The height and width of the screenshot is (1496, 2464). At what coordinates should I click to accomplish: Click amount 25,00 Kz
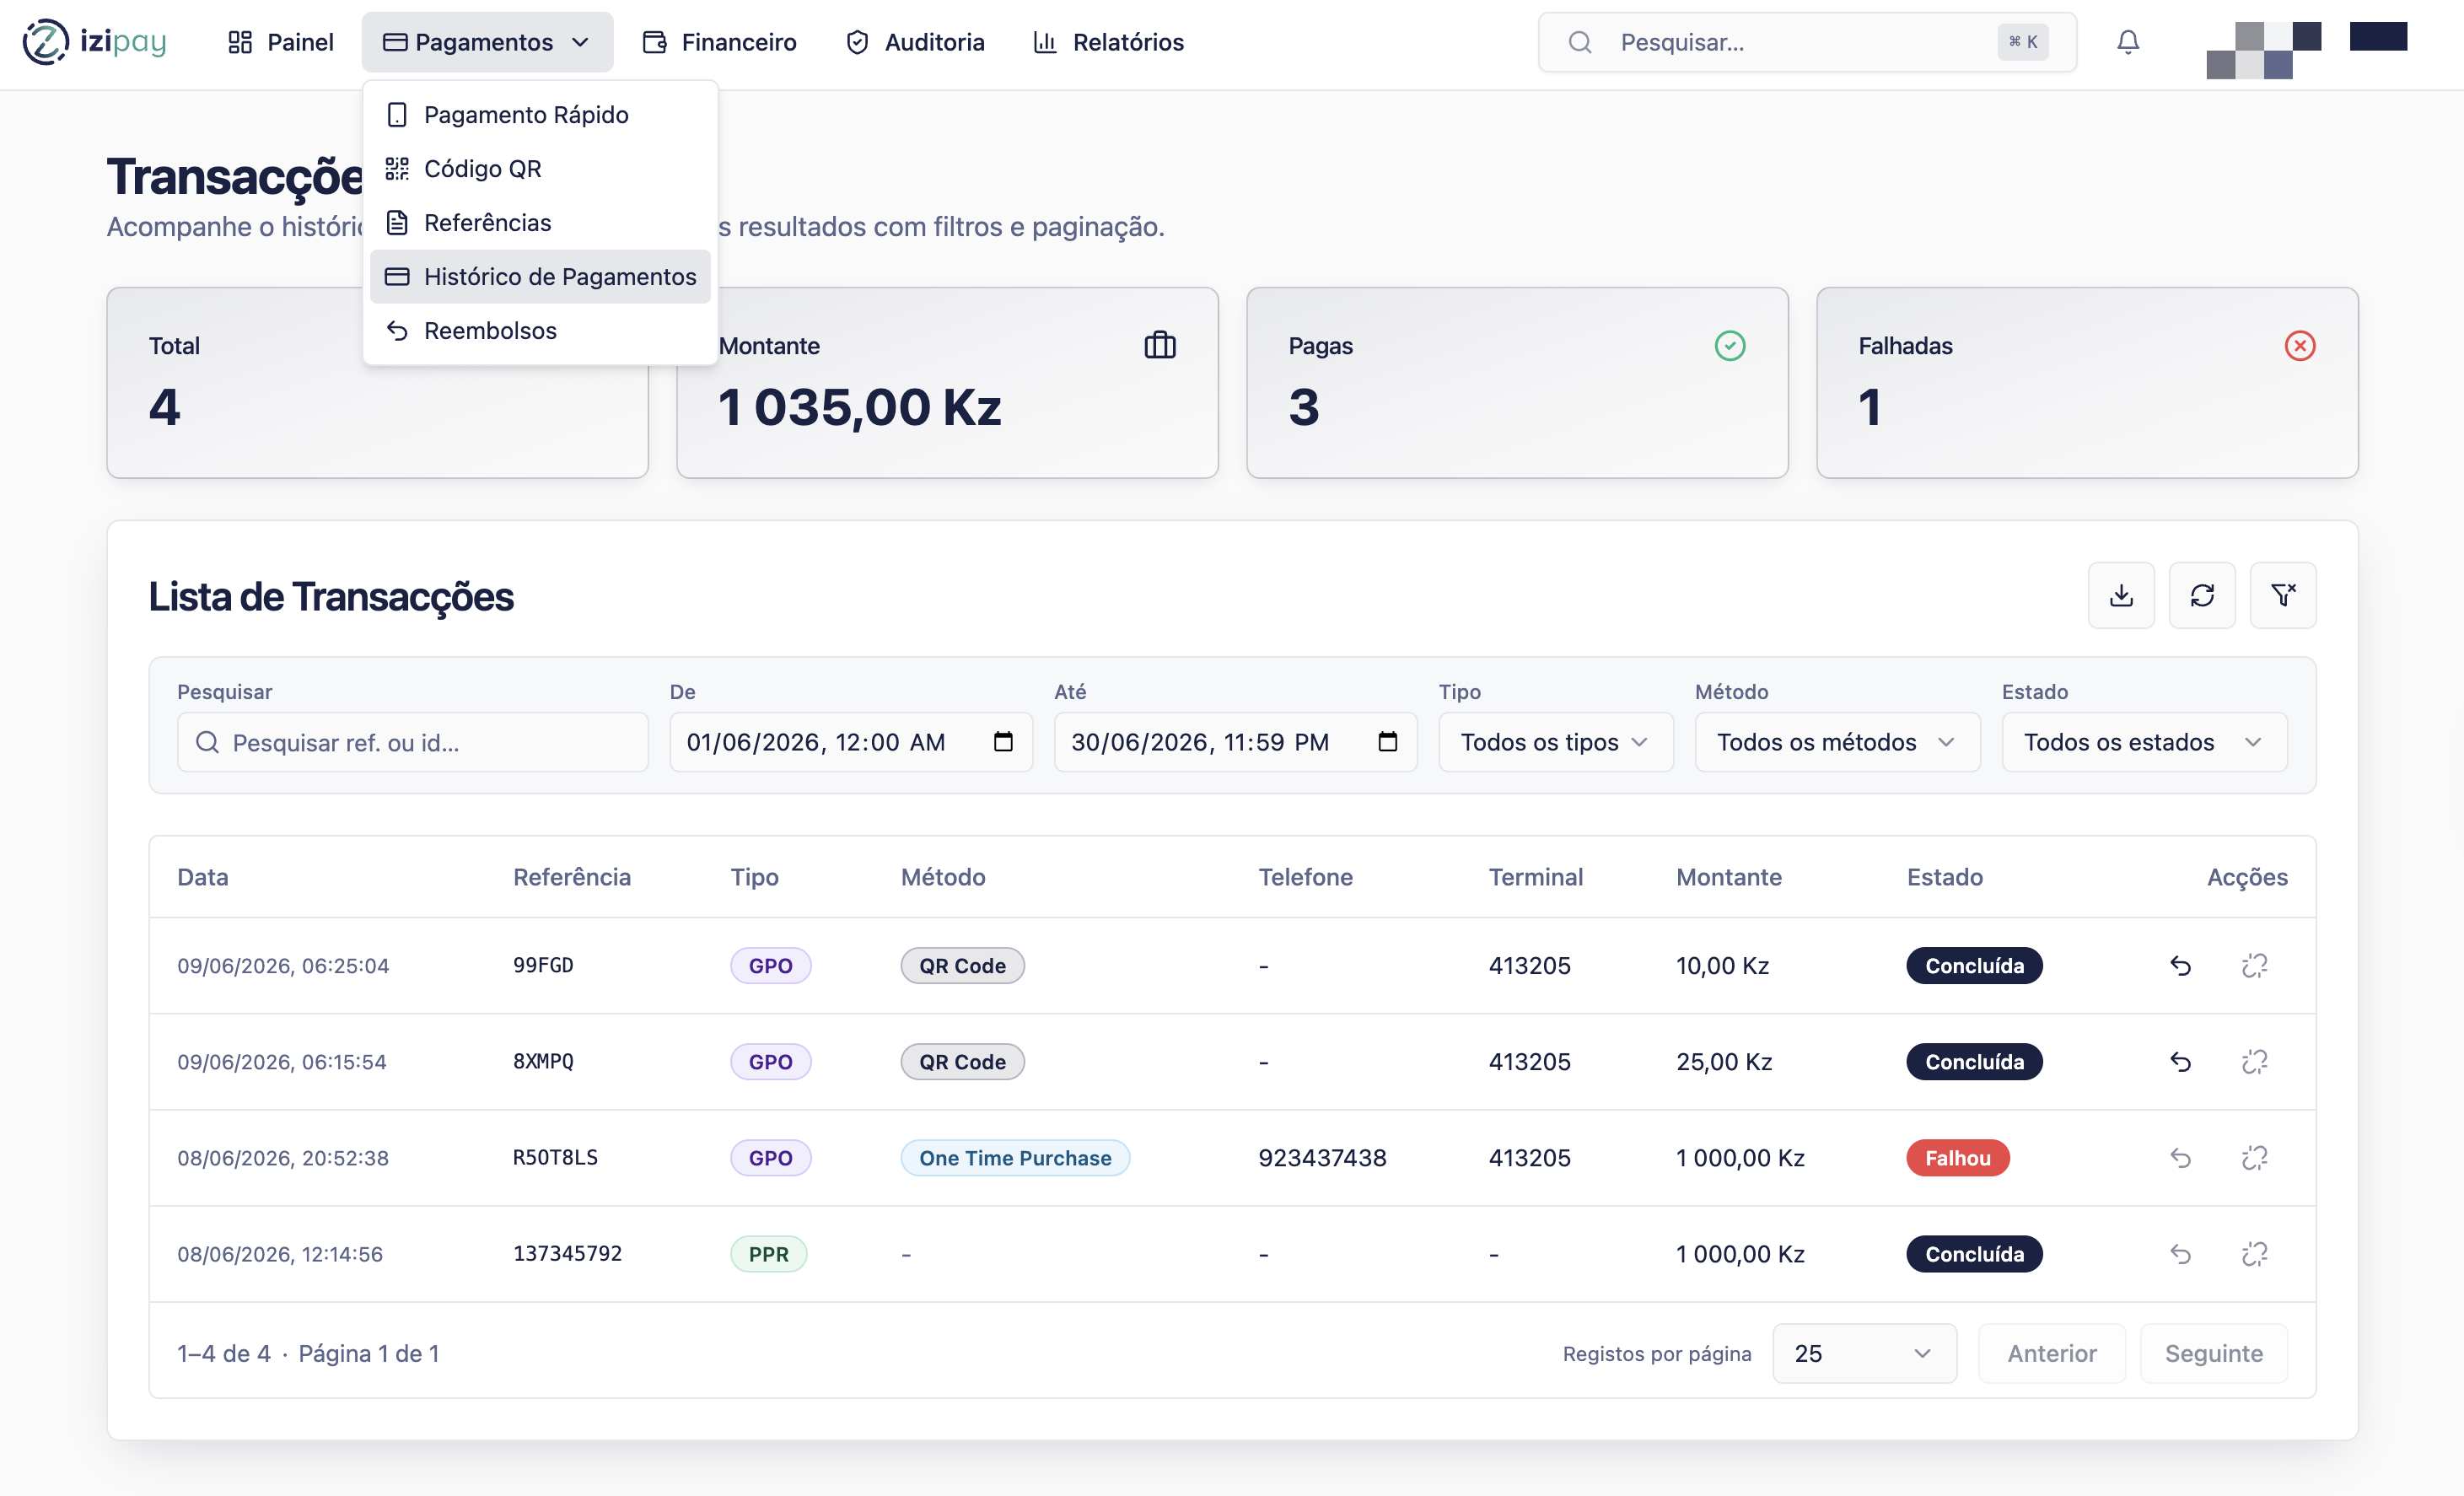point(1724,1062)
